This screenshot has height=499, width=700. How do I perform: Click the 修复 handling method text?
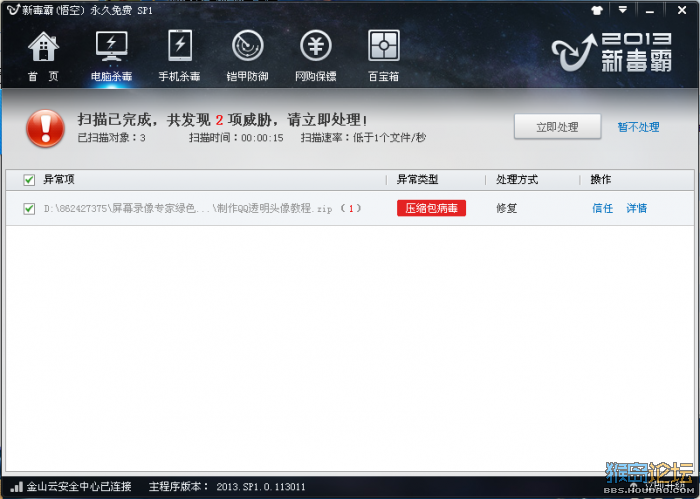click(506, 208)
